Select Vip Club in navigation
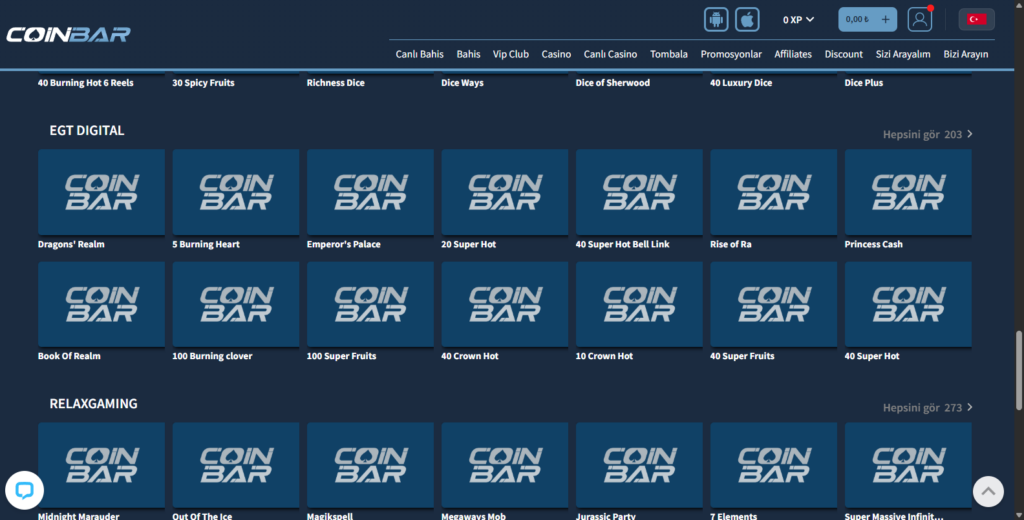1024x520 pixels. click(x=511, y=54)
